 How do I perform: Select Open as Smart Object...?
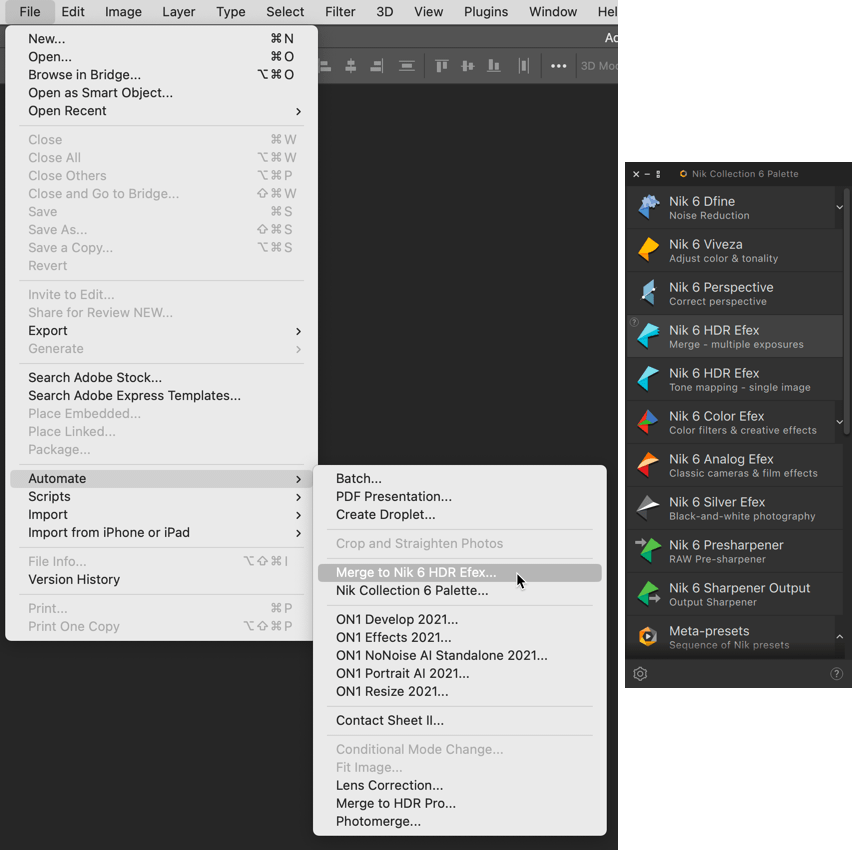(x=162, y=93)
